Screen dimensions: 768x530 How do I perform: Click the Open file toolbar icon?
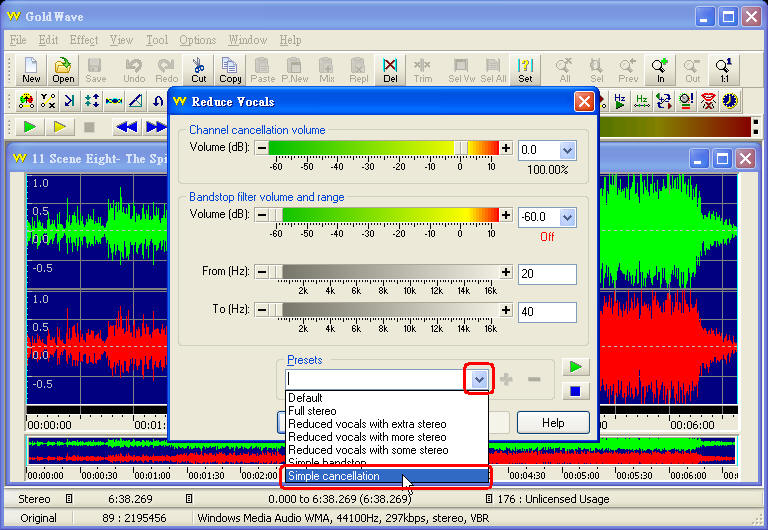(63, 70)
